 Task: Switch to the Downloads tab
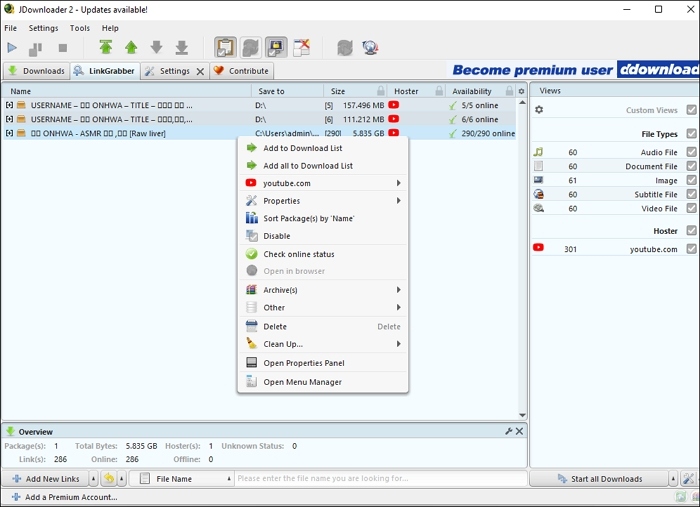point(37,71)
